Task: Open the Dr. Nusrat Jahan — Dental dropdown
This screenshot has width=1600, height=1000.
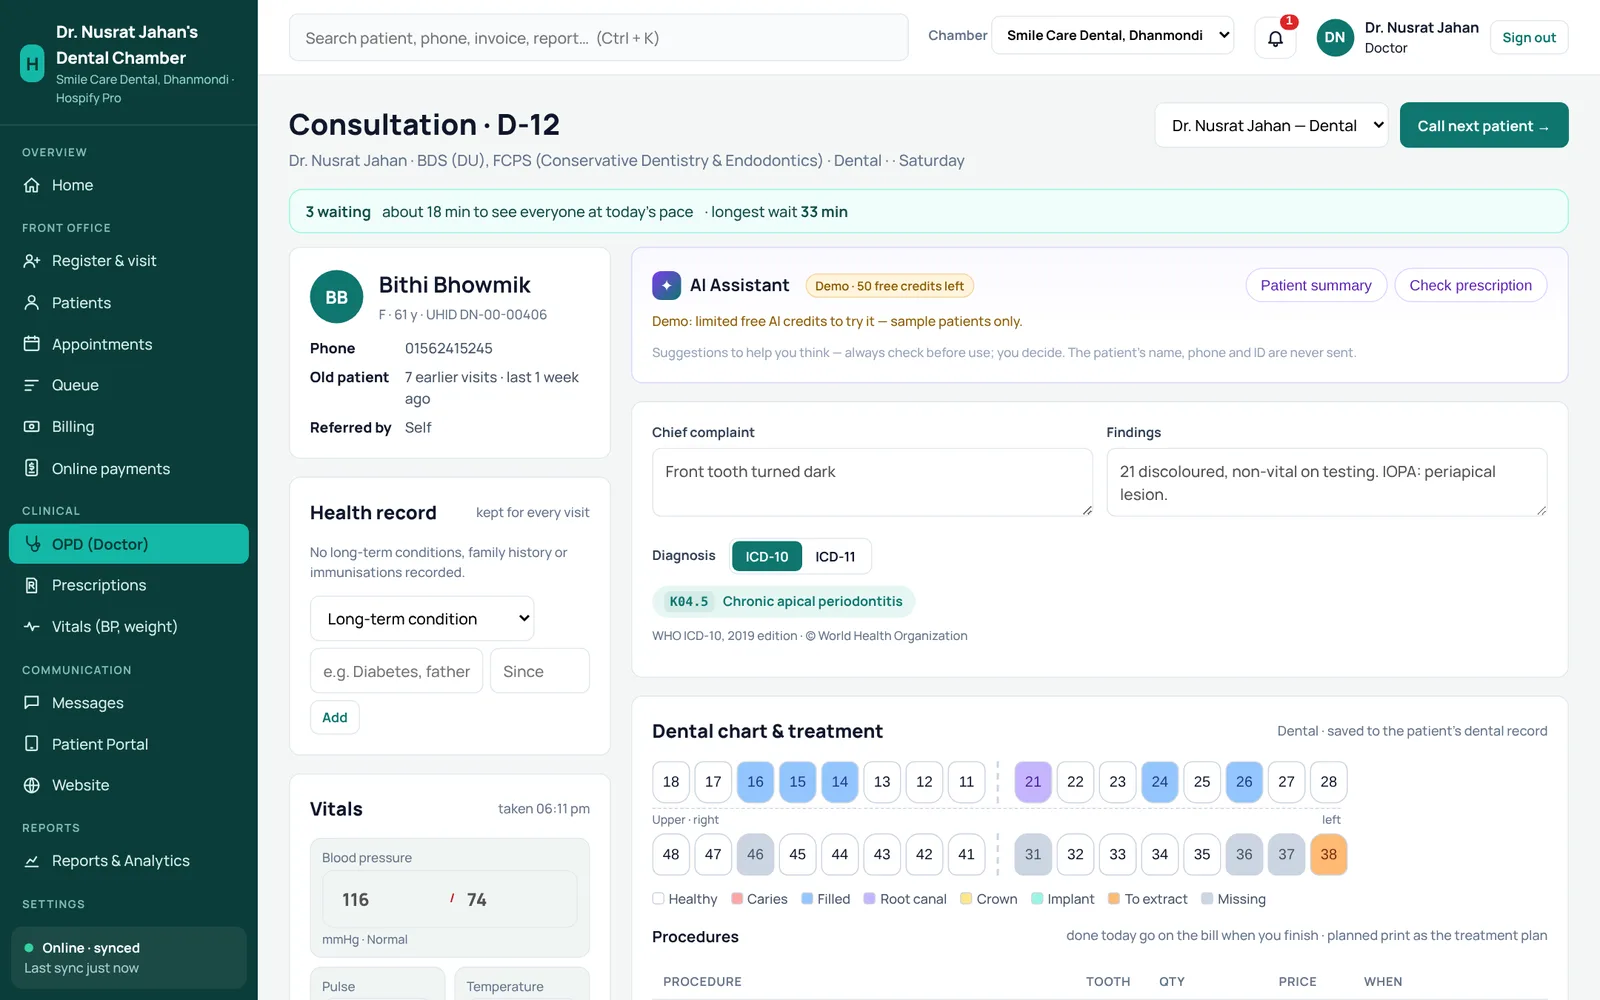Action: (1271, 125)
